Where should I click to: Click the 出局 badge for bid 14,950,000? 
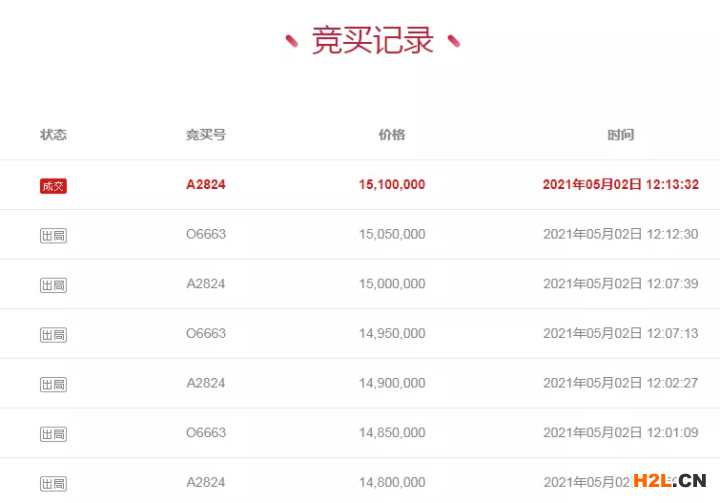coord(53,334)
